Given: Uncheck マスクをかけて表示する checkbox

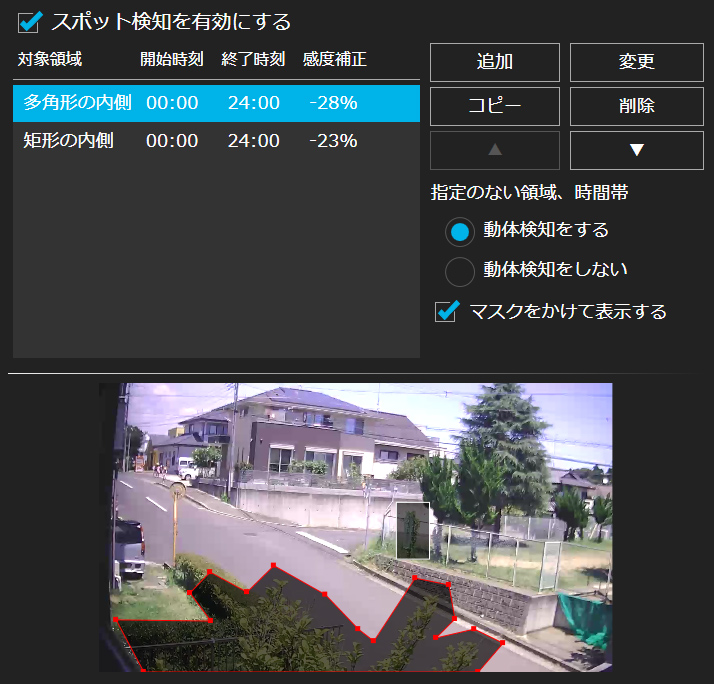Looking at the screenshot, I should (447, 311).
